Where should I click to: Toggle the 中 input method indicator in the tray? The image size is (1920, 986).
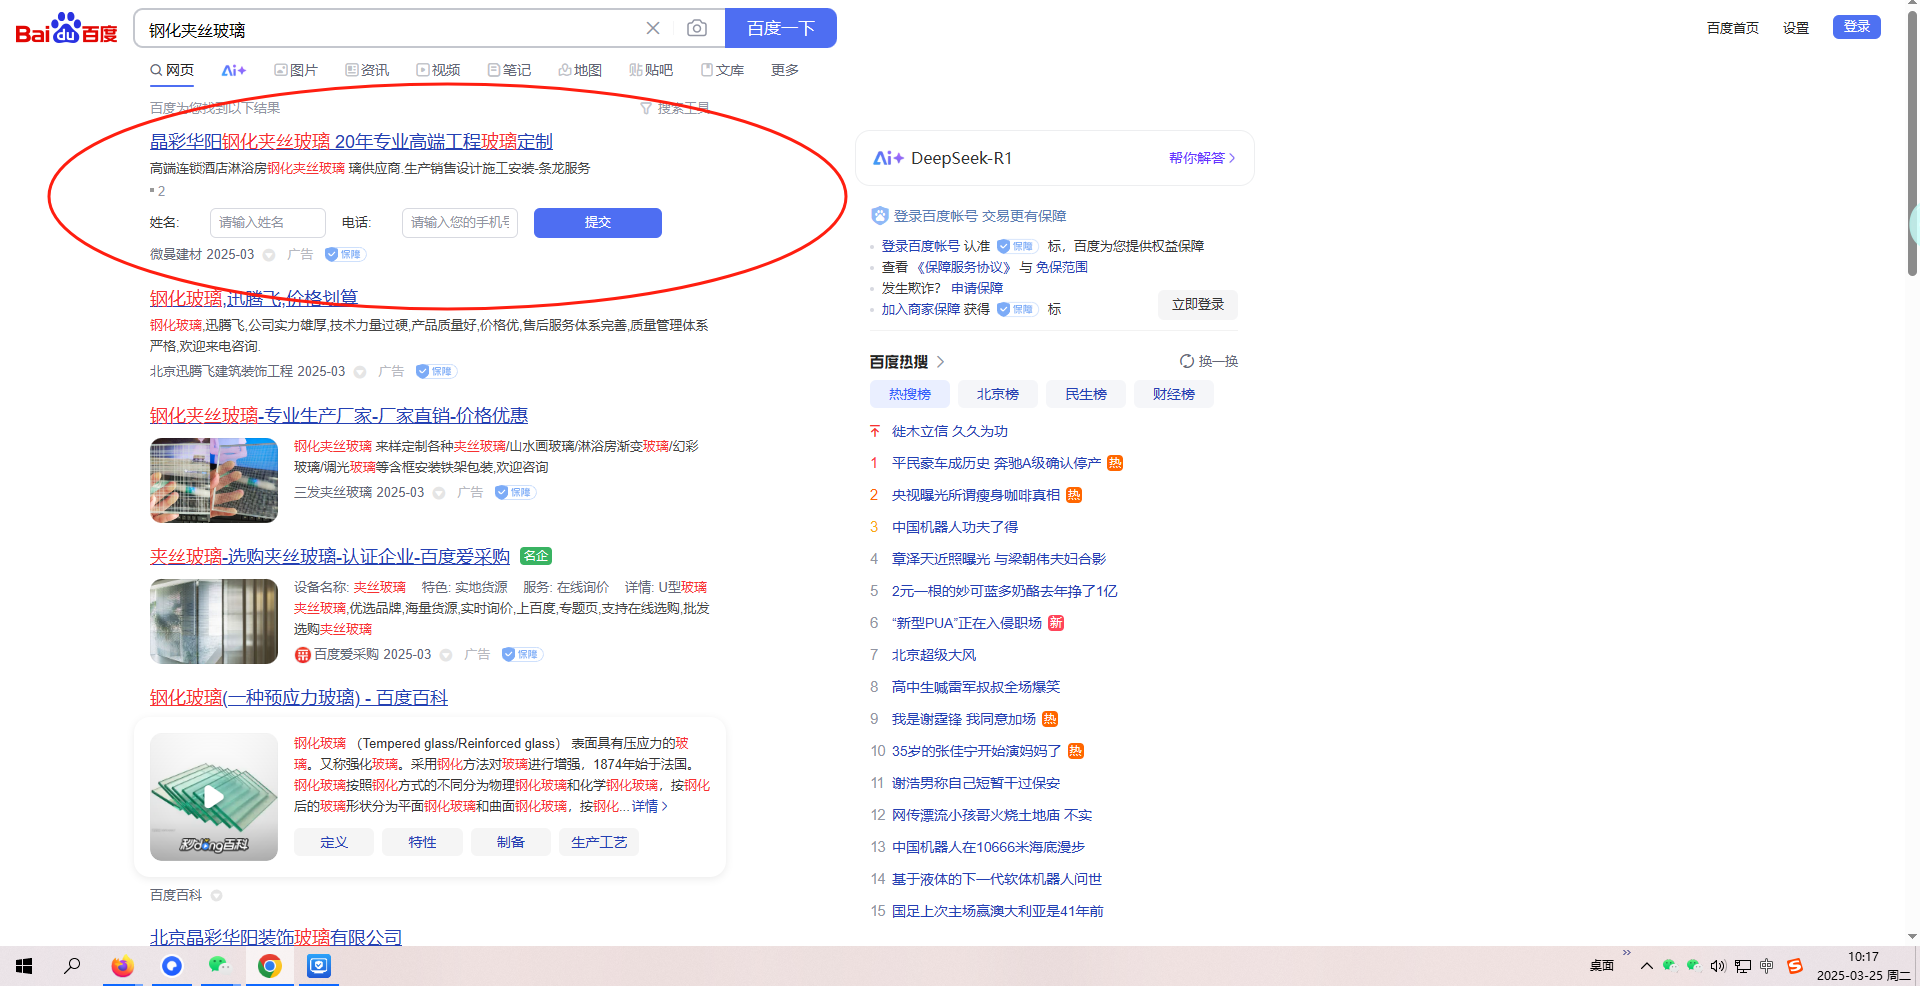[x=1766, y=966]
